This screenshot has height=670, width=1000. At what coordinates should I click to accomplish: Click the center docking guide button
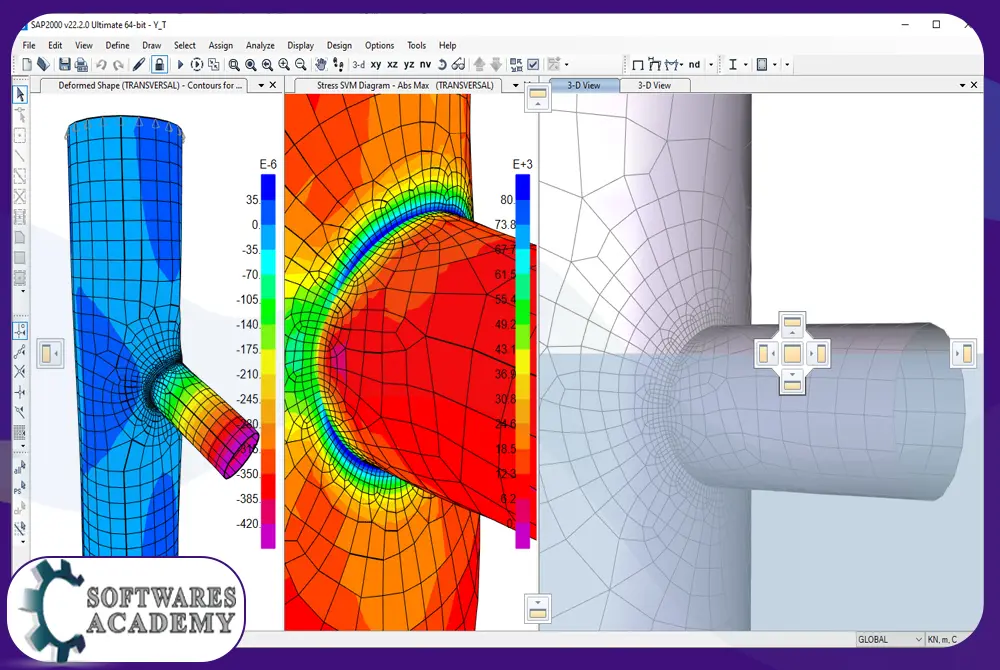pos(792,353)
